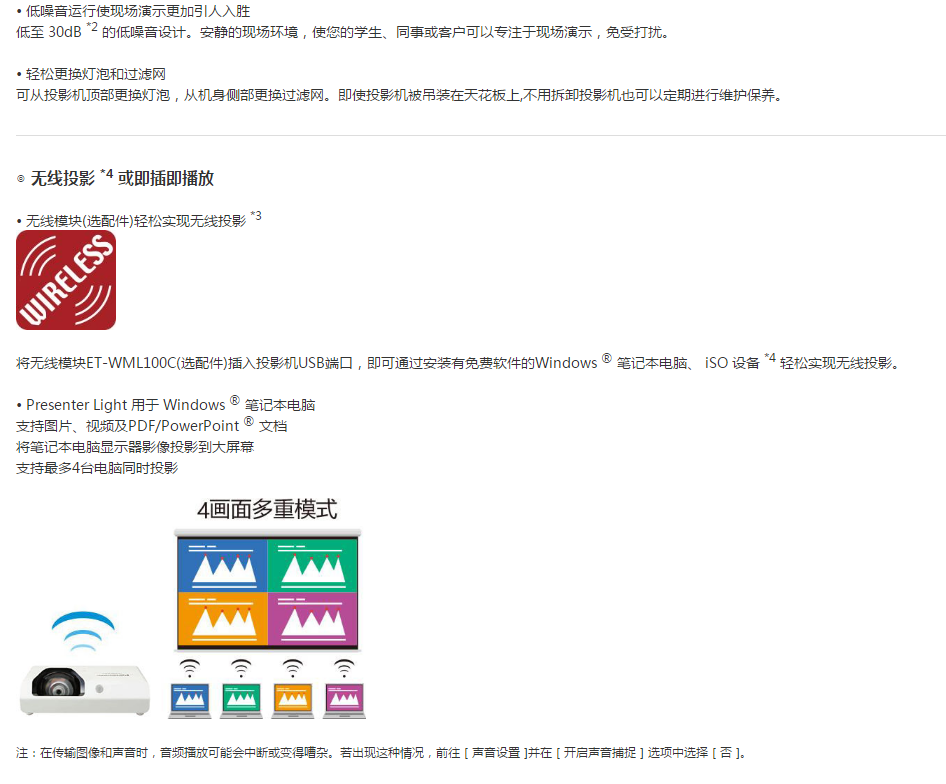The height and width of the screenshot is (784, 946).
Task: Click the 轻松更换灯泡和过滤网 bullet text
Action: click(95, 74)
